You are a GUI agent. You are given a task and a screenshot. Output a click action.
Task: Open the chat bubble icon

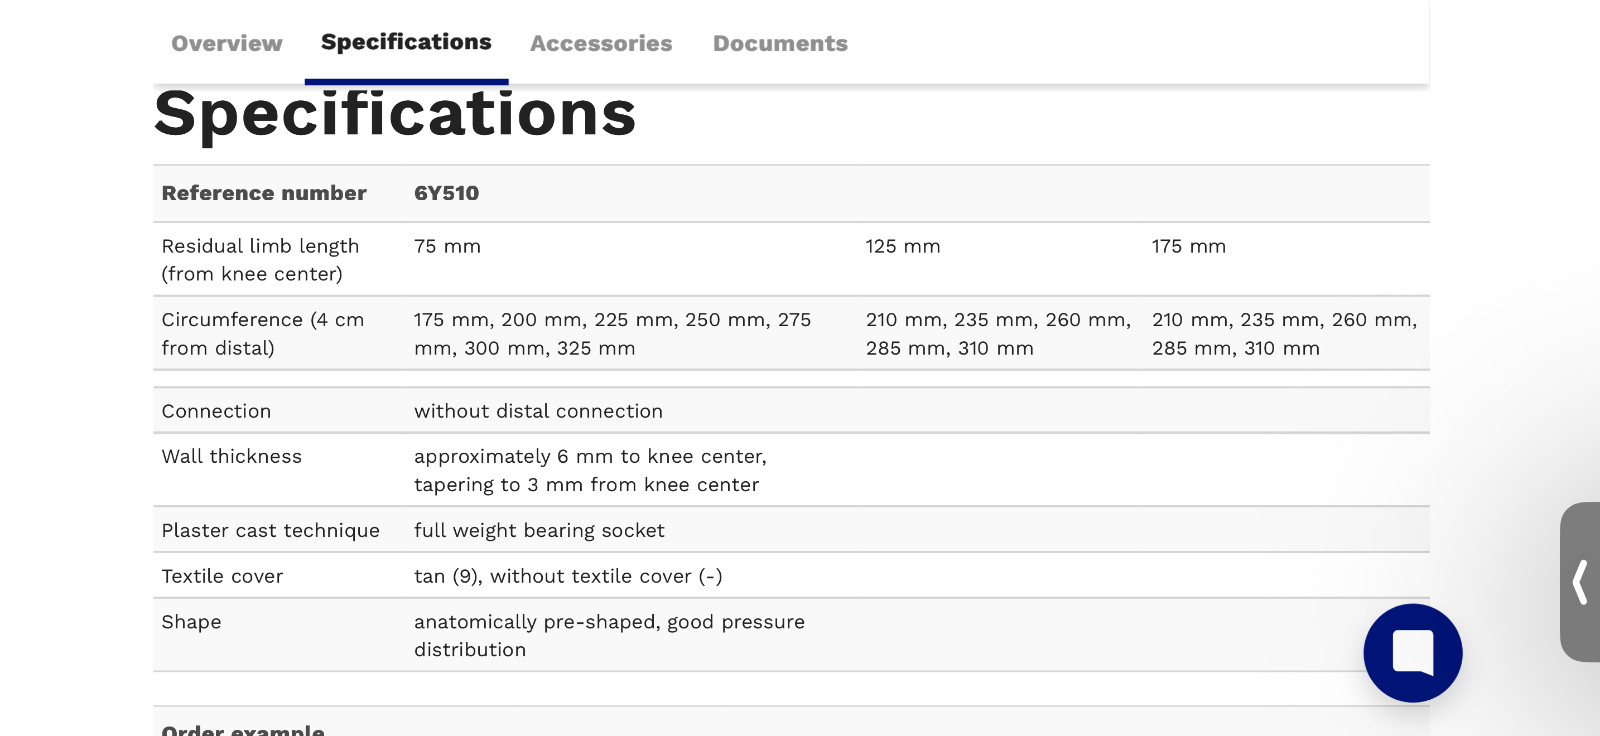(1412, 653)
